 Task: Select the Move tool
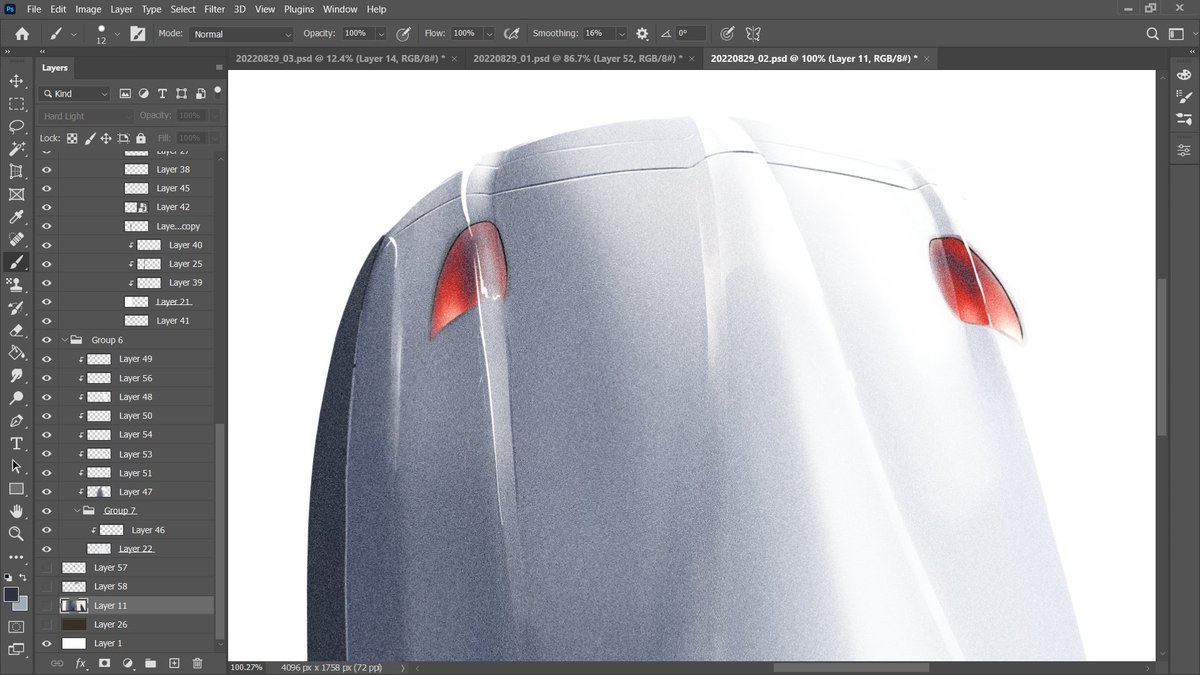[16, 81]
